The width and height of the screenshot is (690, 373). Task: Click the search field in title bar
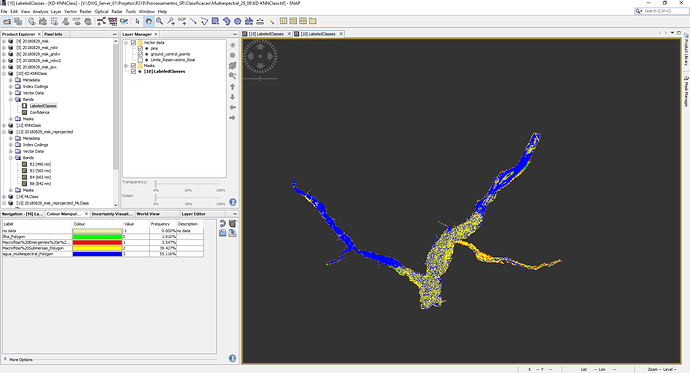[x=660, y=11]
